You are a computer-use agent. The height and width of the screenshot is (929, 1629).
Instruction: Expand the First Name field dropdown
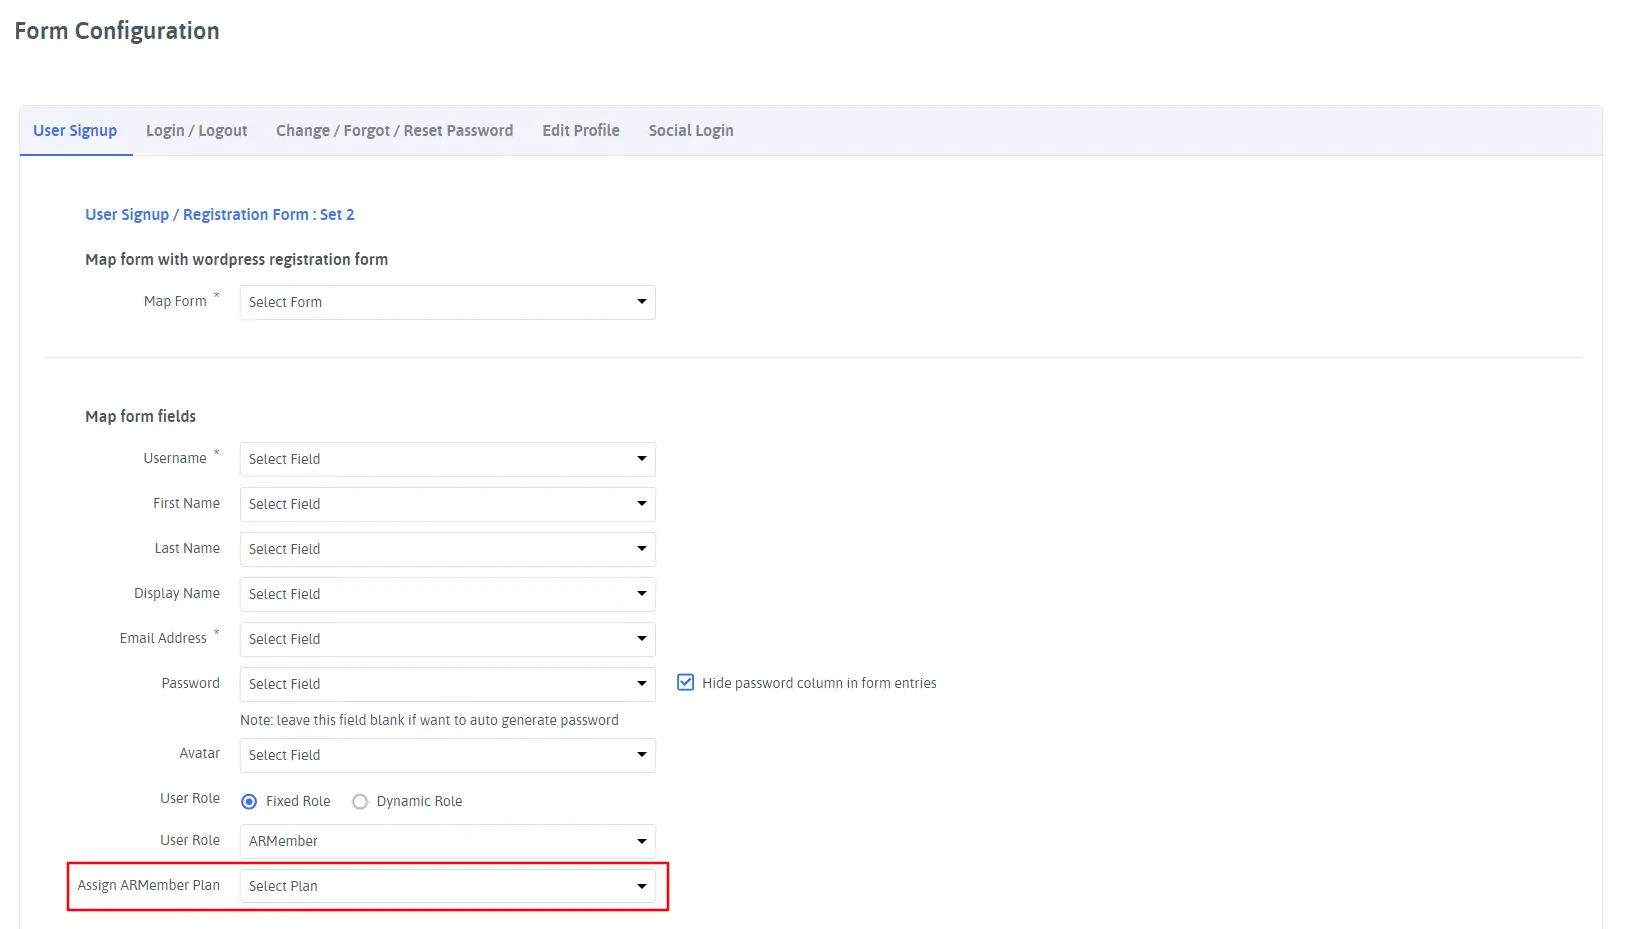pyautogui.click(x=447, y=504)
